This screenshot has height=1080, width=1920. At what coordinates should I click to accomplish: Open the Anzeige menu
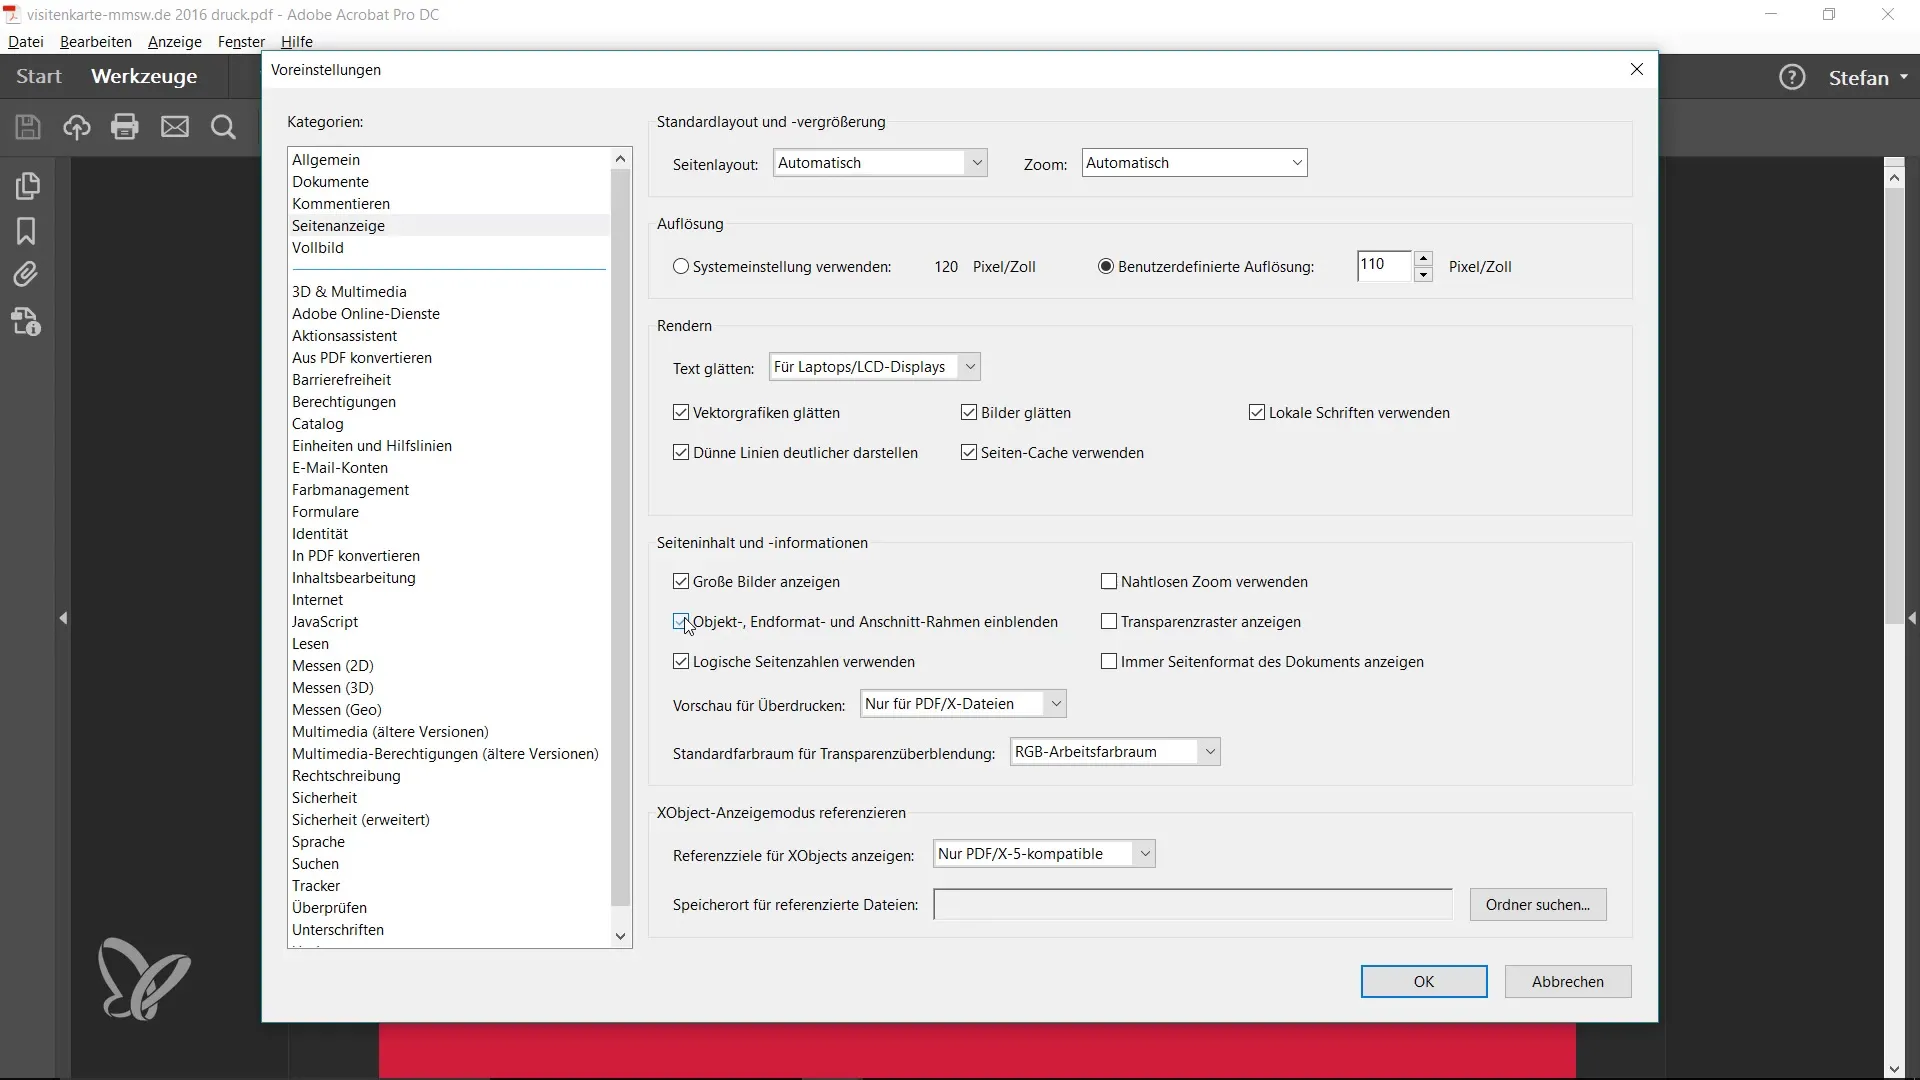(x=175, y=42)
